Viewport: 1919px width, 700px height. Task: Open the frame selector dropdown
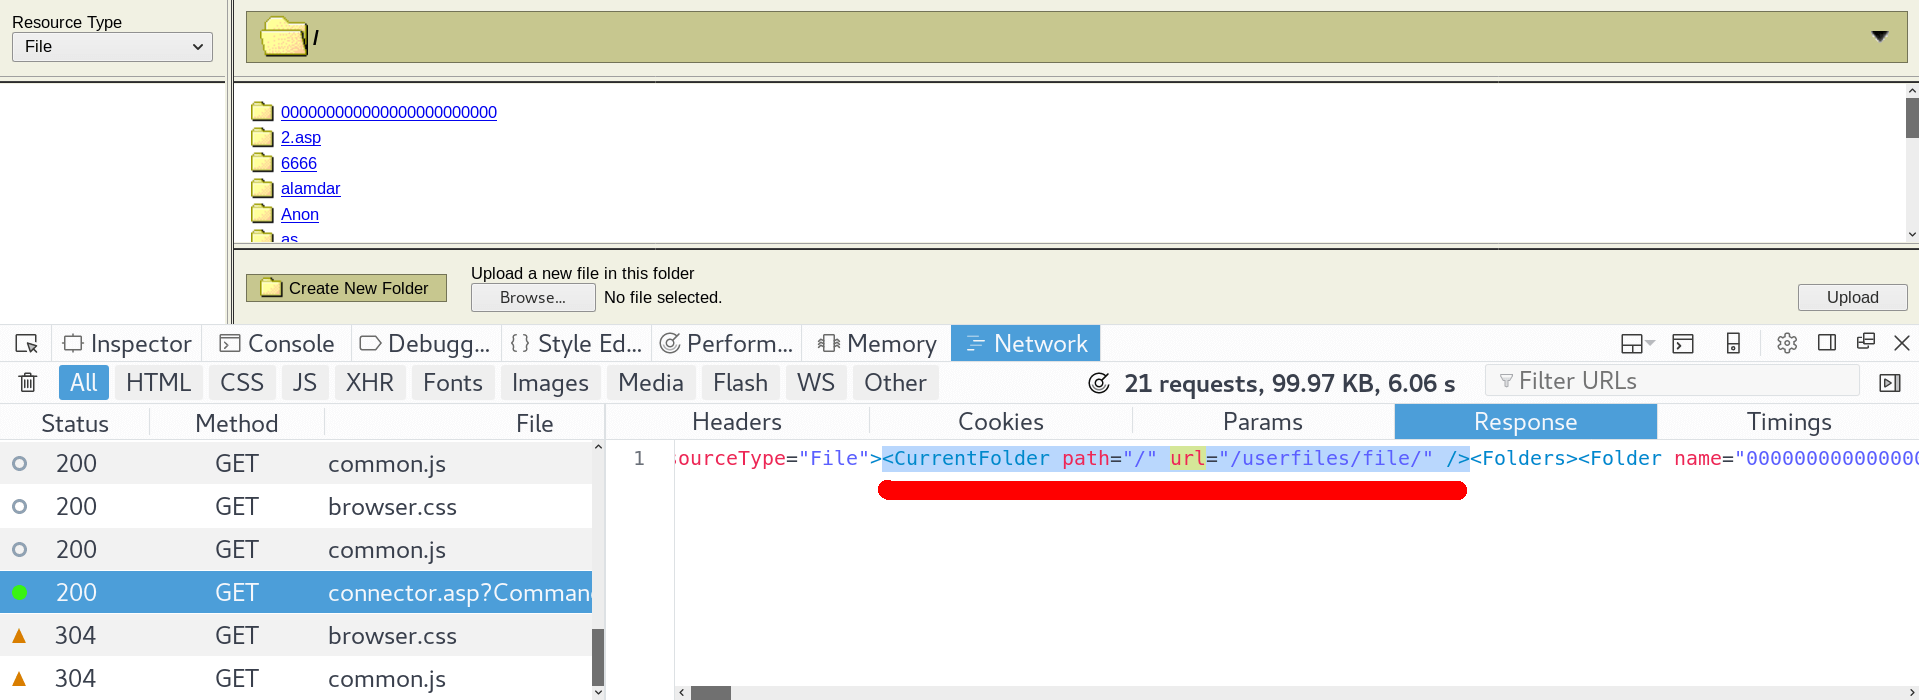[1636, 344]
